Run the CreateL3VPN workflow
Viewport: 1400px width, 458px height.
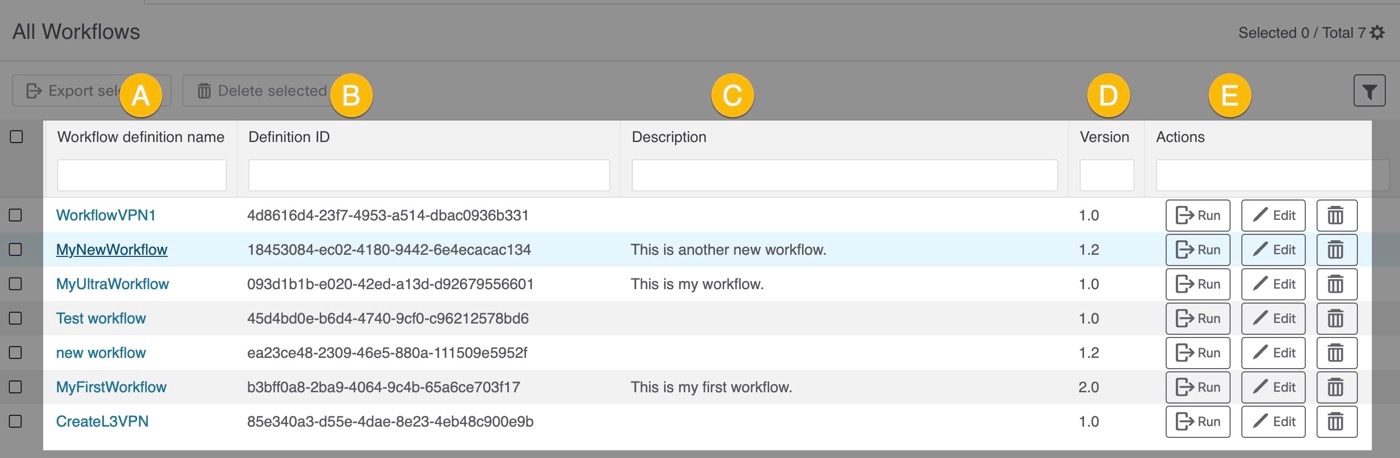pos(1198,421)
